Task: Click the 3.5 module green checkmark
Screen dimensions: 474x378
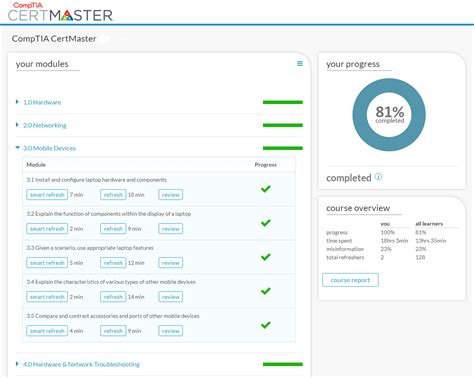Action: tap(266, 325)
